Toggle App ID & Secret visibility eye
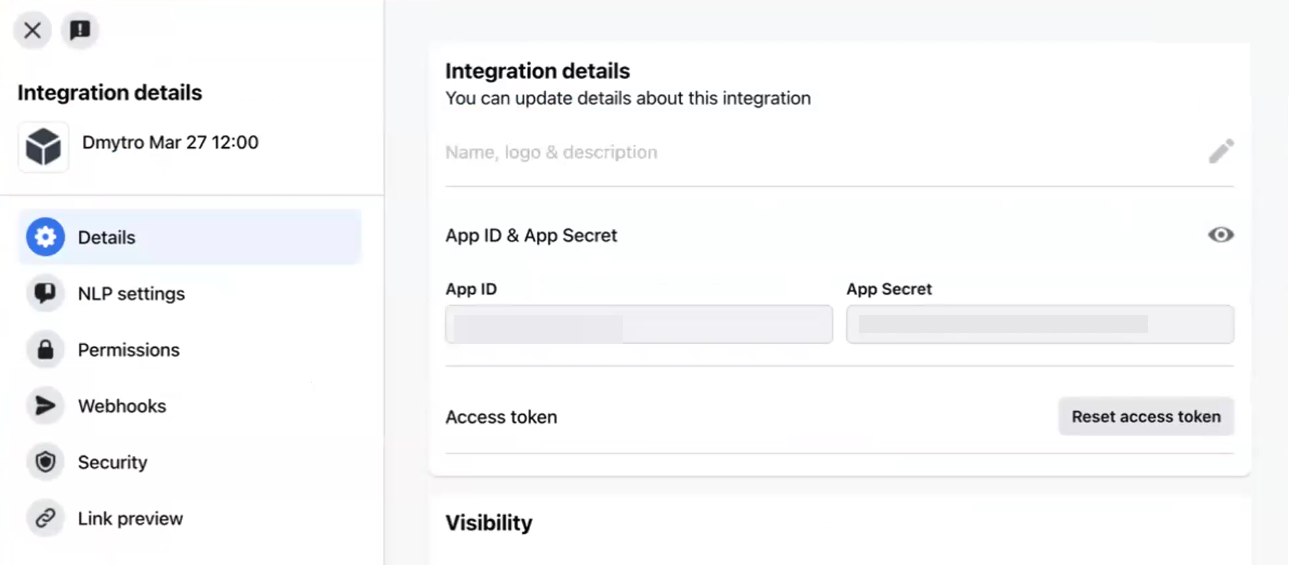 [x=1221, y=235]
